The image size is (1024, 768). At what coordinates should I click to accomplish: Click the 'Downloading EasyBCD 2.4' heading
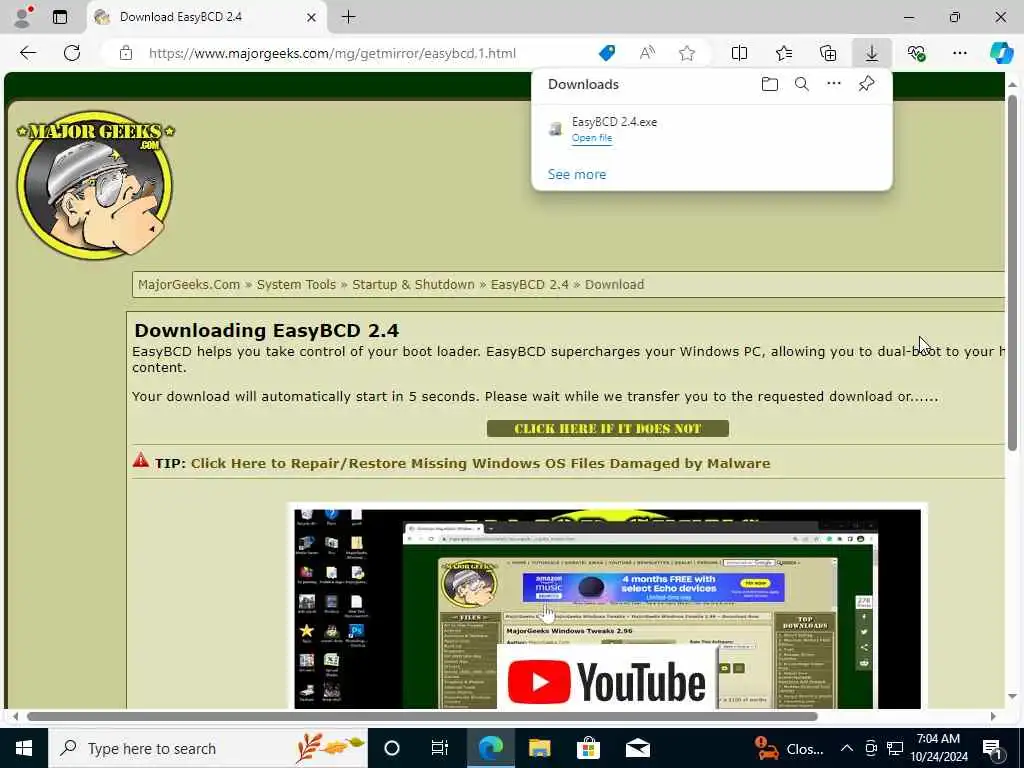(266, 330)
